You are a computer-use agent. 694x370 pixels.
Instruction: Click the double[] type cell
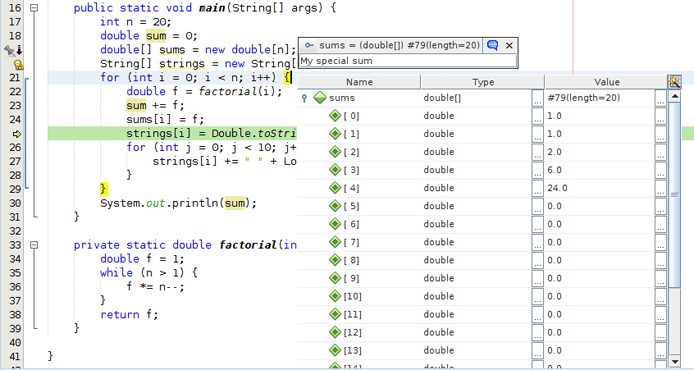click(x=476, y=98)
